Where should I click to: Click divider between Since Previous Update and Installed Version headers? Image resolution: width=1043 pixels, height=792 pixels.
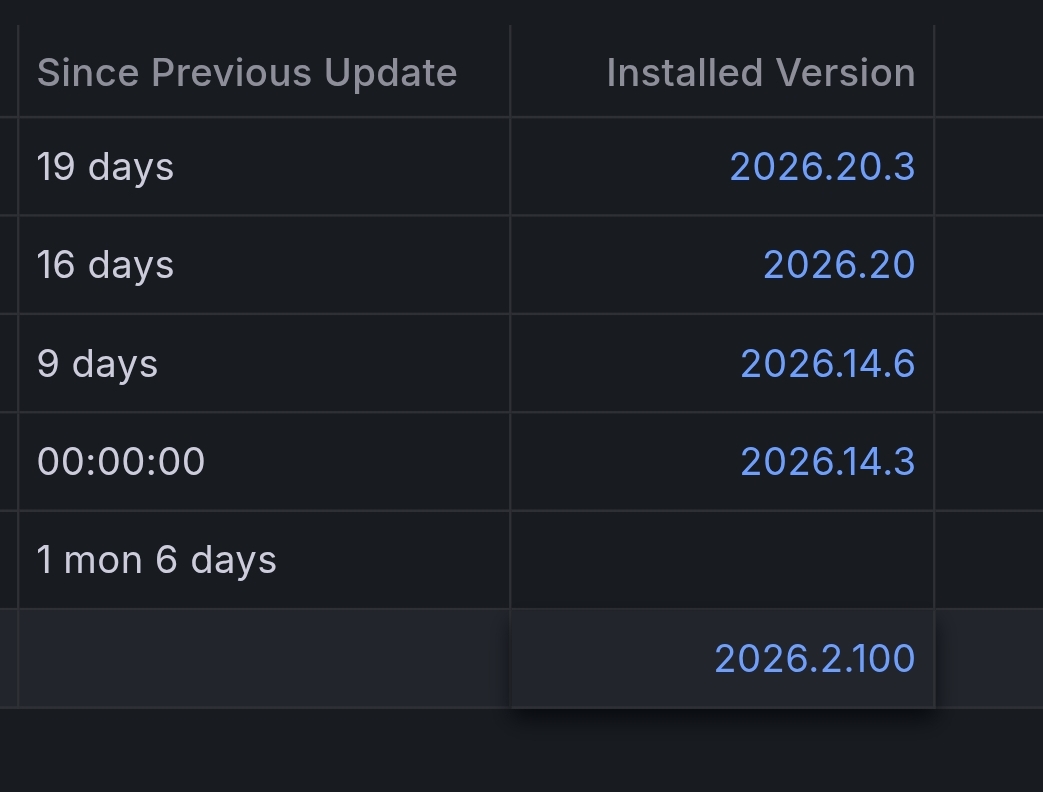(x=510, y=72)
